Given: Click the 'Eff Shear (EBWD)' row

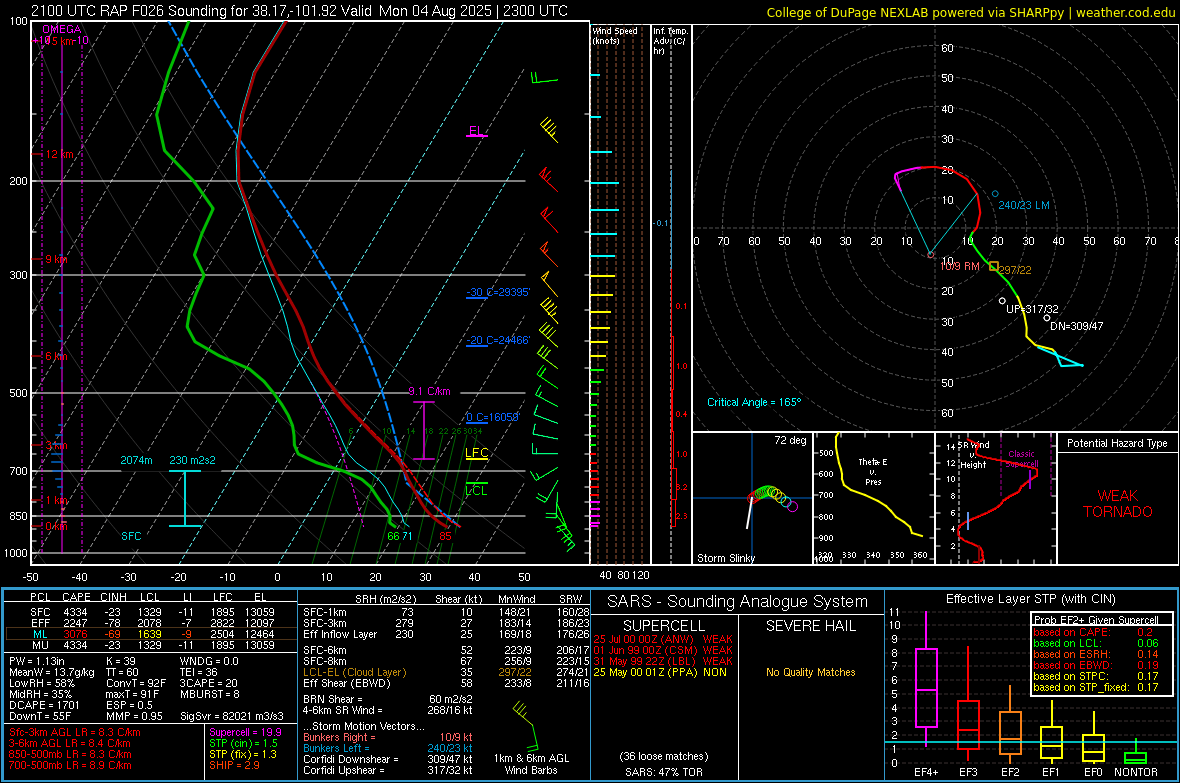Looking at the screenshot, I should click(446, 683).
